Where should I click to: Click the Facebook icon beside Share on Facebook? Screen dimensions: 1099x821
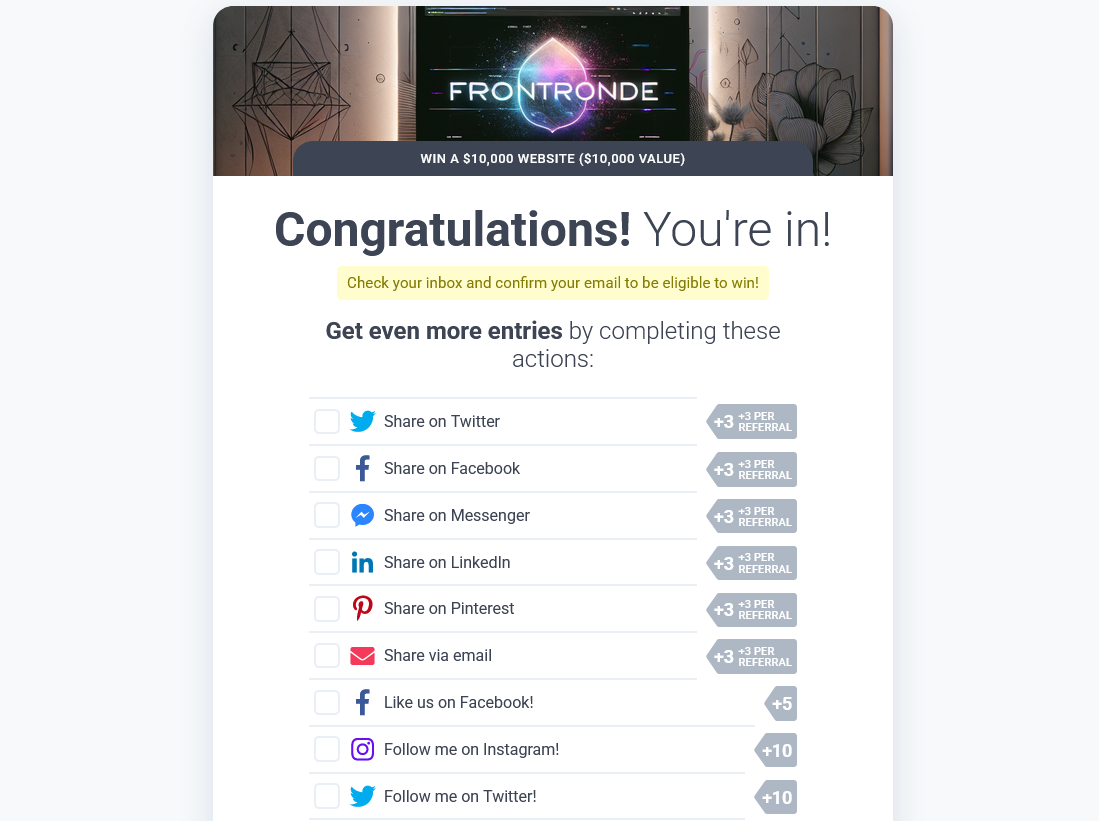coord(362,469)
